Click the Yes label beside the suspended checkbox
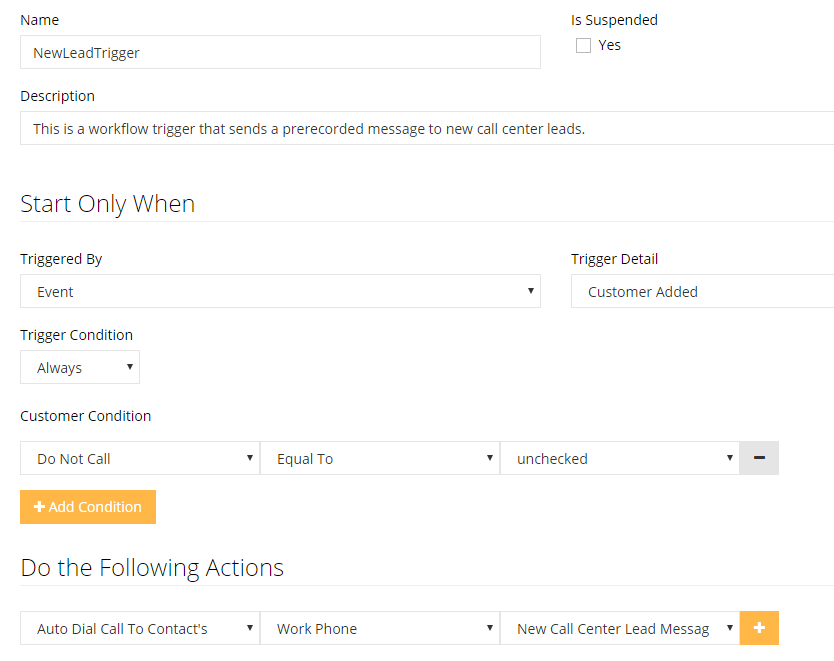Image resolution: width=834 pixels, height=661 pixels. (609, 45)
